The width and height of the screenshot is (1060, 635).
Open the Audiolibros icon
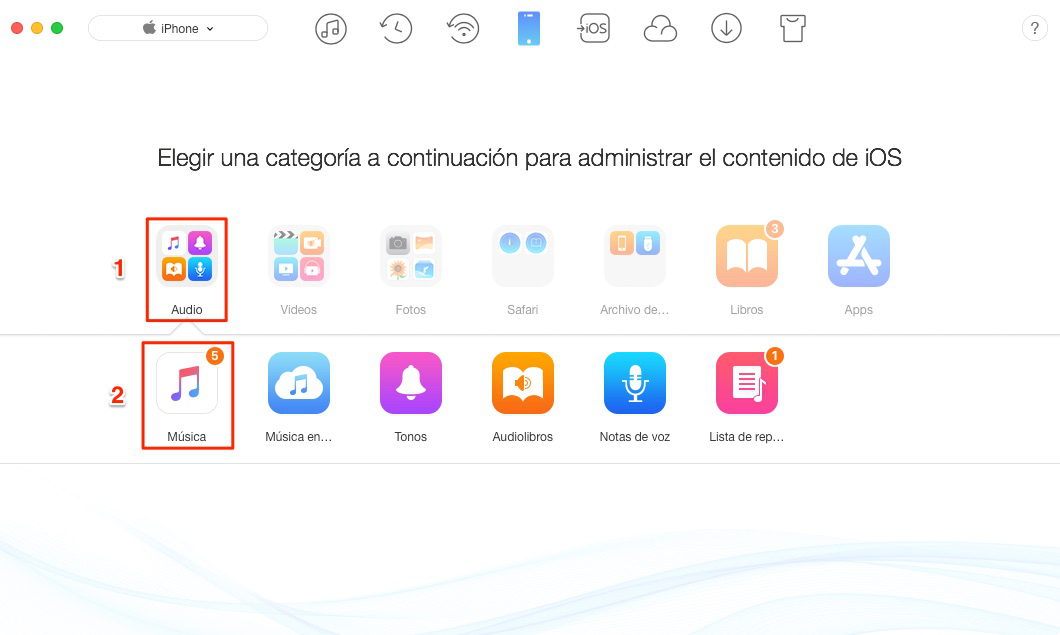(x=523, y=383)
